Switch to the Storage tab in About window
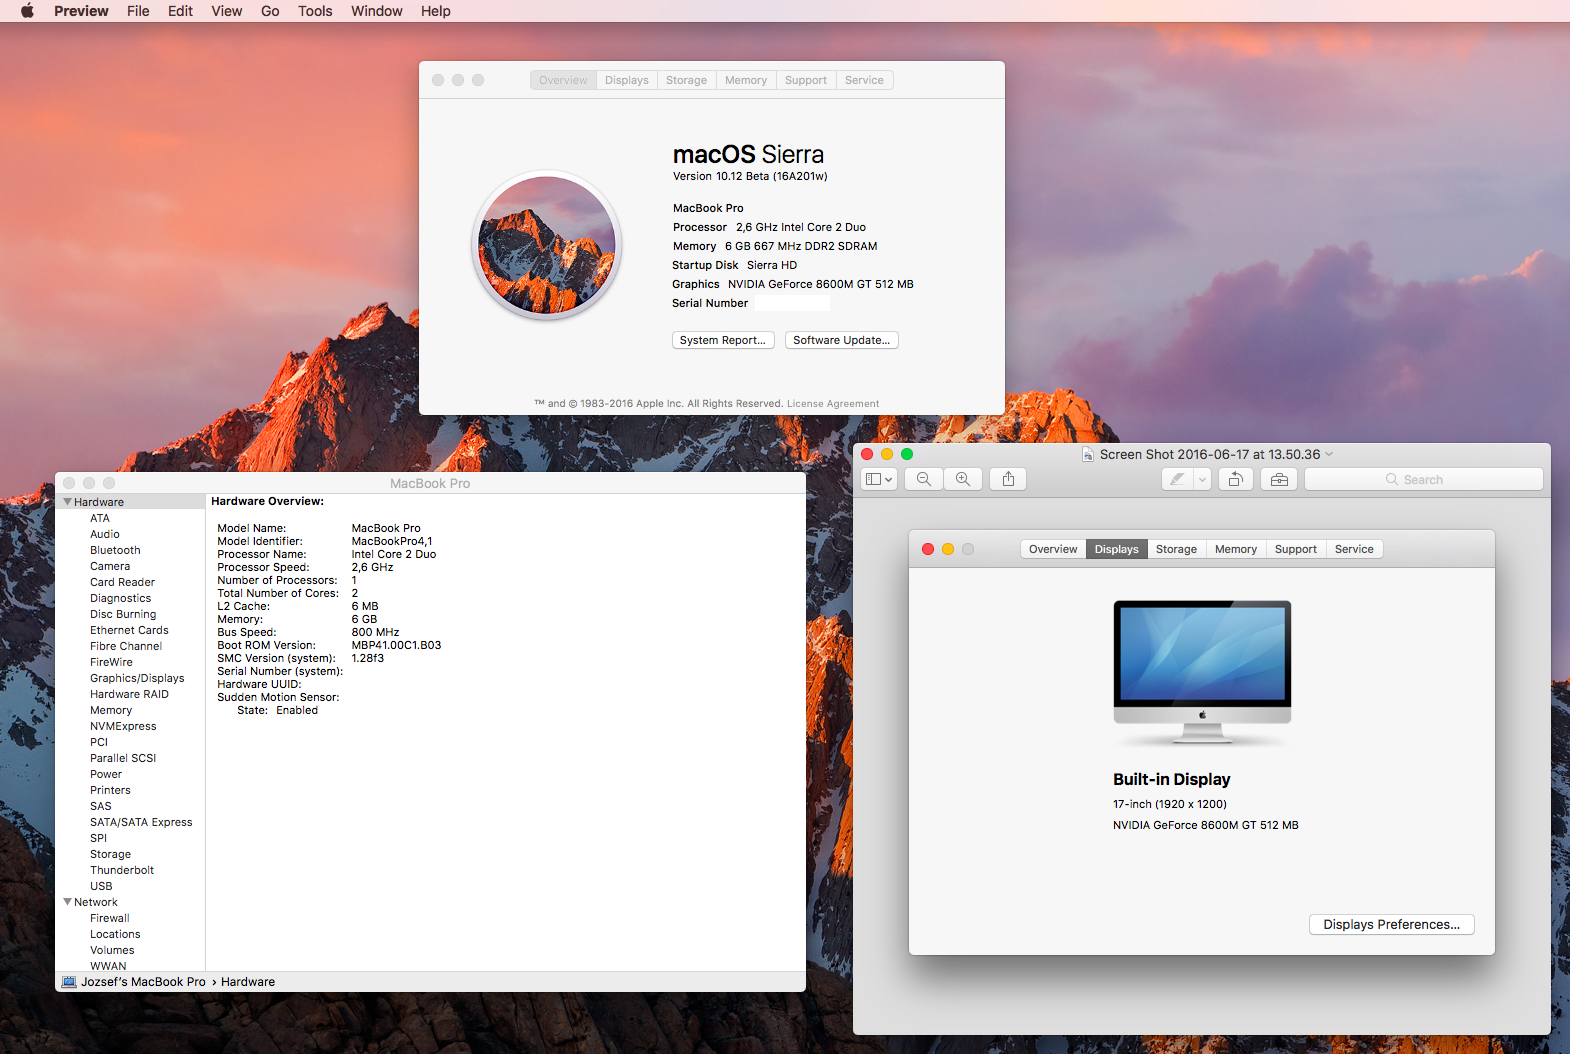Viewport: 1570px width, 1054px height. click(x=686, y=80)
